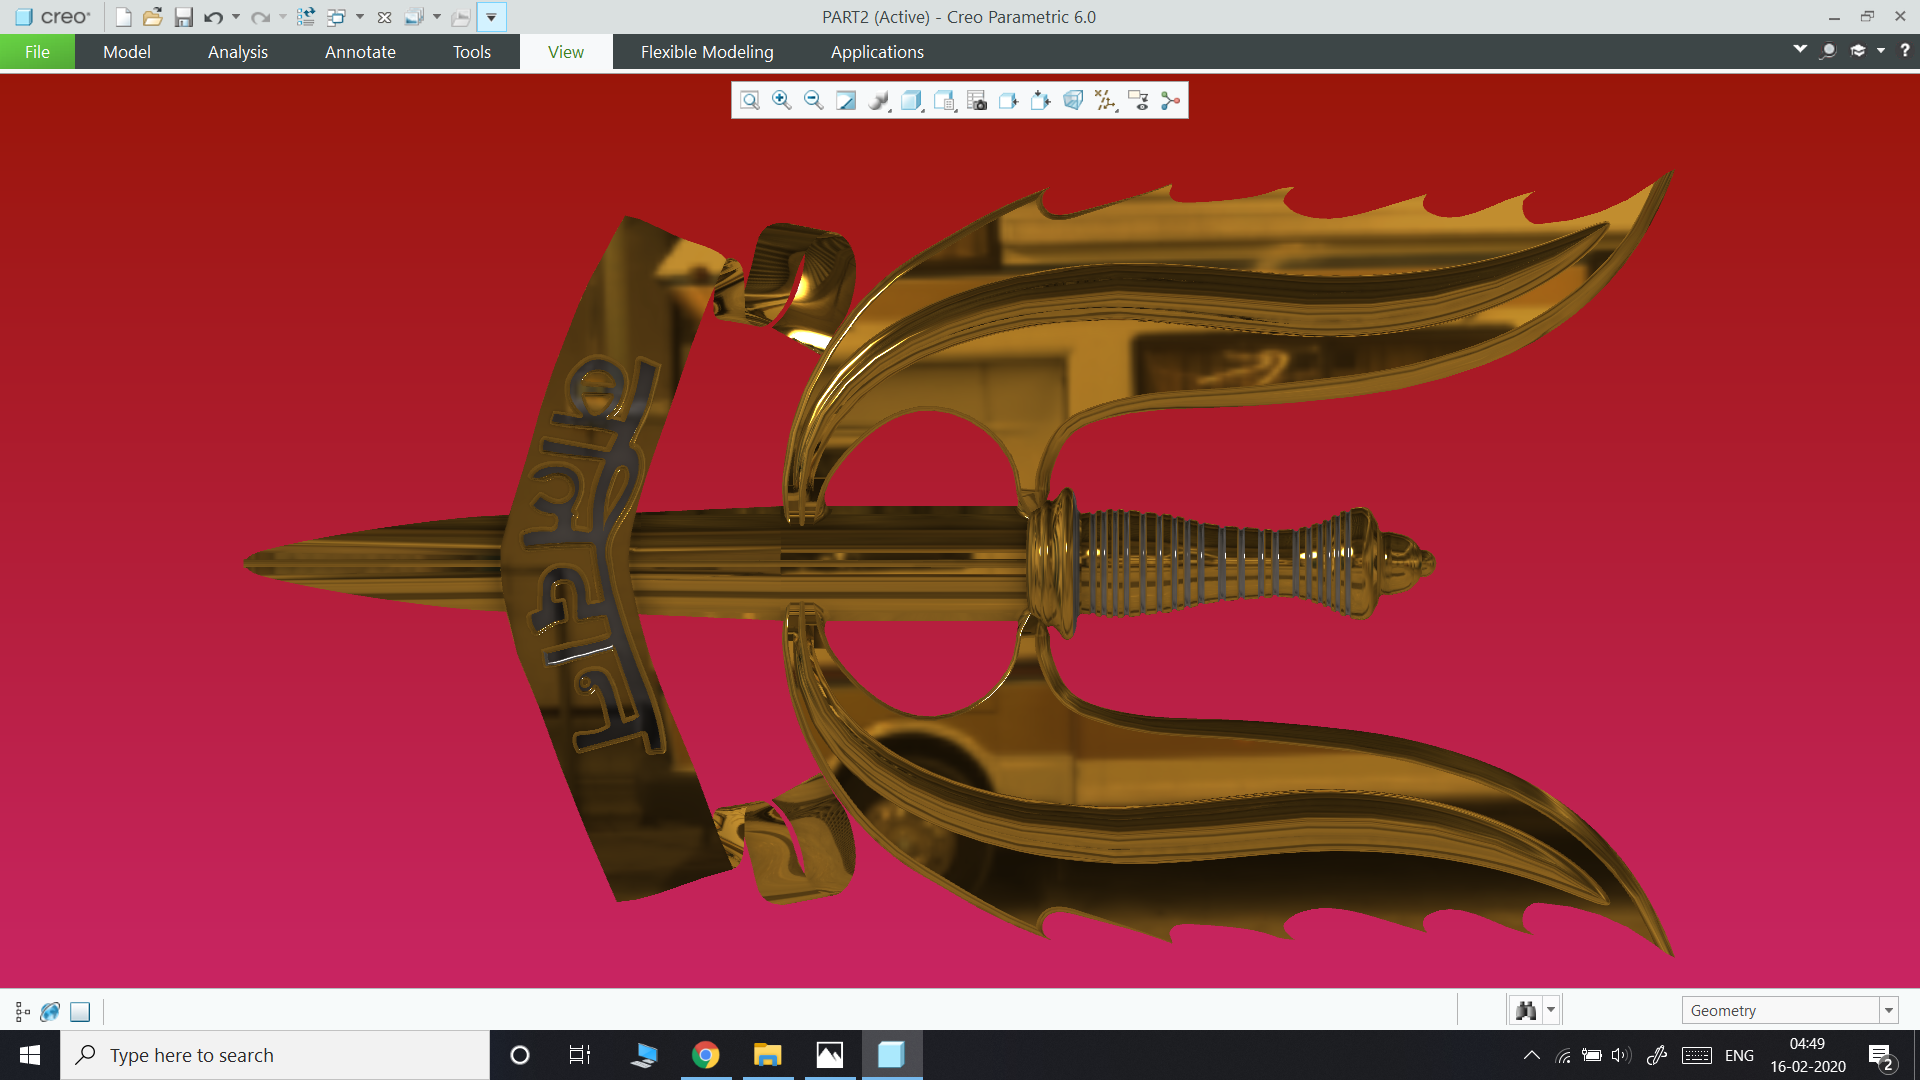This screenshot has width=1920, height=1080.
Task: Click the Repaint screen icon
Action: pos(846,100)
